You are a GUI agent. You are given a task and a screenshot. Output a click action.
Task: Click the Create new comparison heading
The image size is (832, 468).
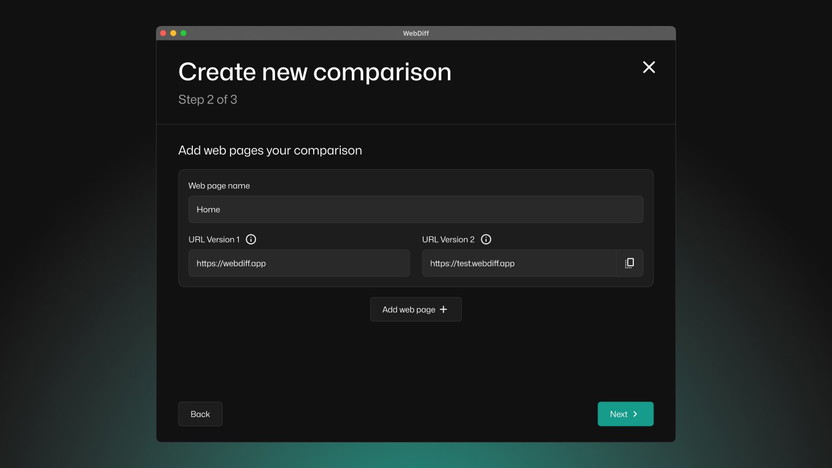(314, 72)
